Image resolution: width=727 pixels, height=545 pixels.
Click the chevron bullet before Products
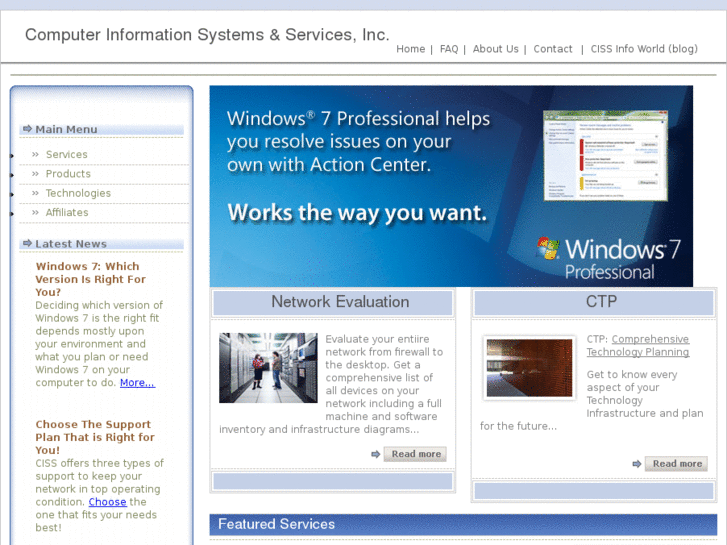35,174
